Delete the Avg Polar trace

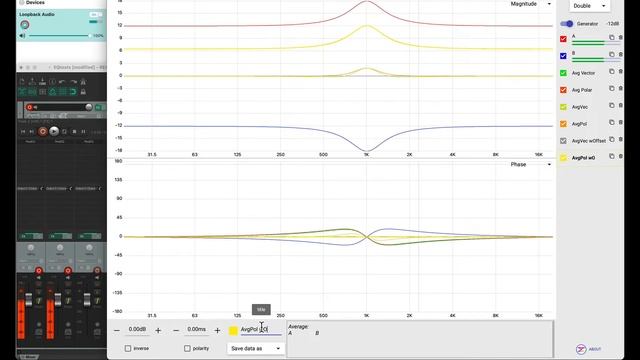pos(621,89)
